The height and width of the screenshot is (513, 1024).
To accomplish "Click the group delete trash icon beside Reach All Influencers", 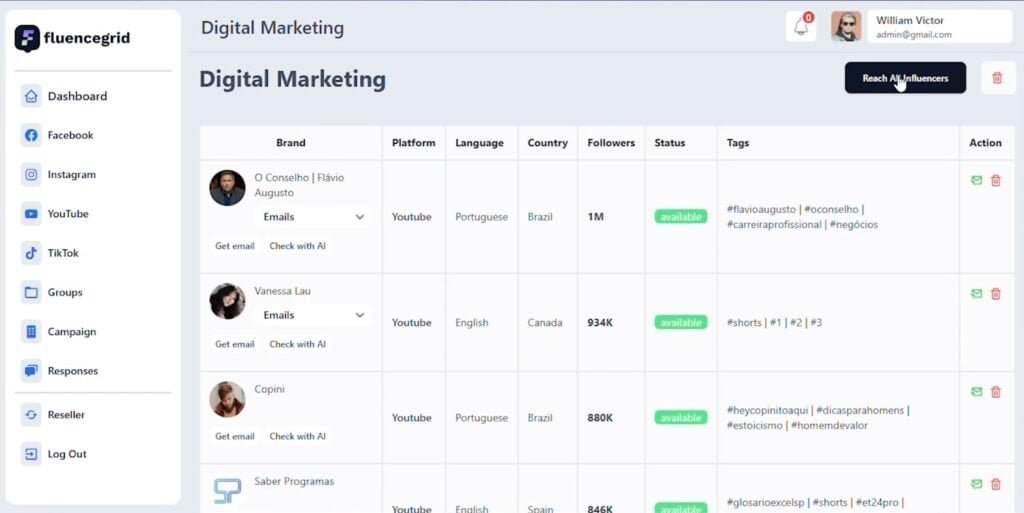I will pos(997,78).
